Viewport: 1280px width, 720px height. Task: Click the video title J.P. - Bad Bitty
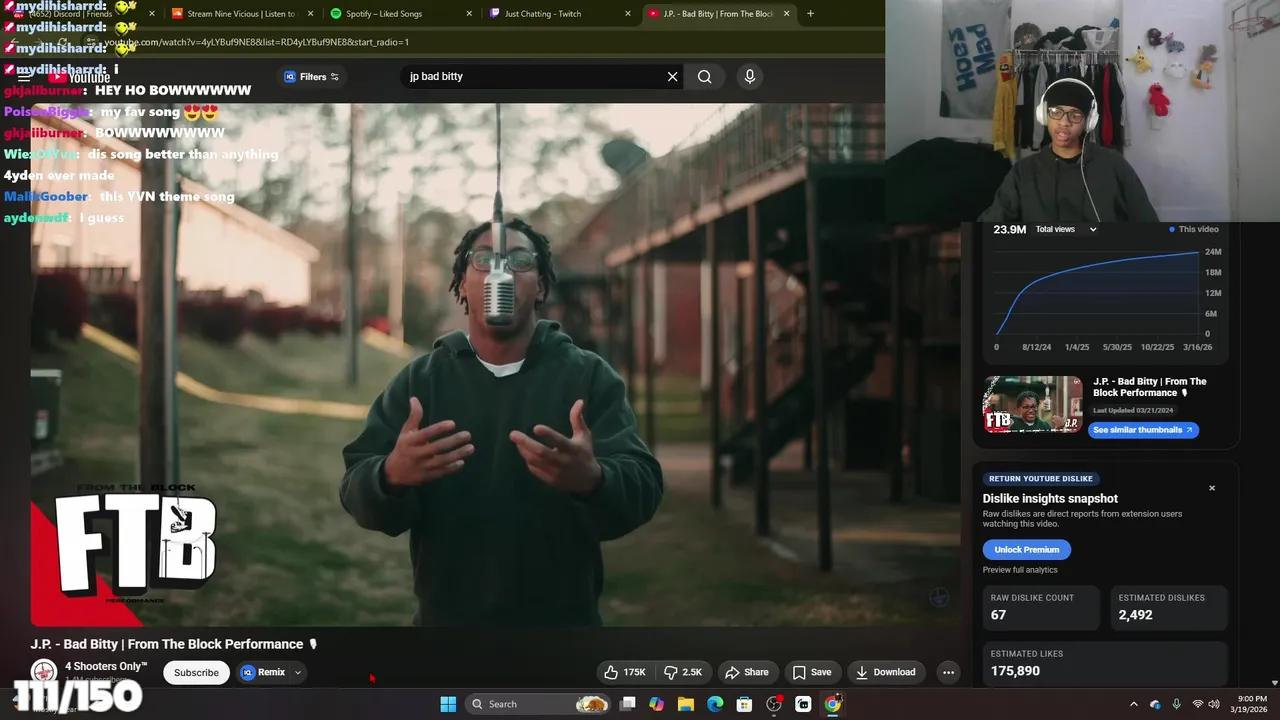coord(174,644)
